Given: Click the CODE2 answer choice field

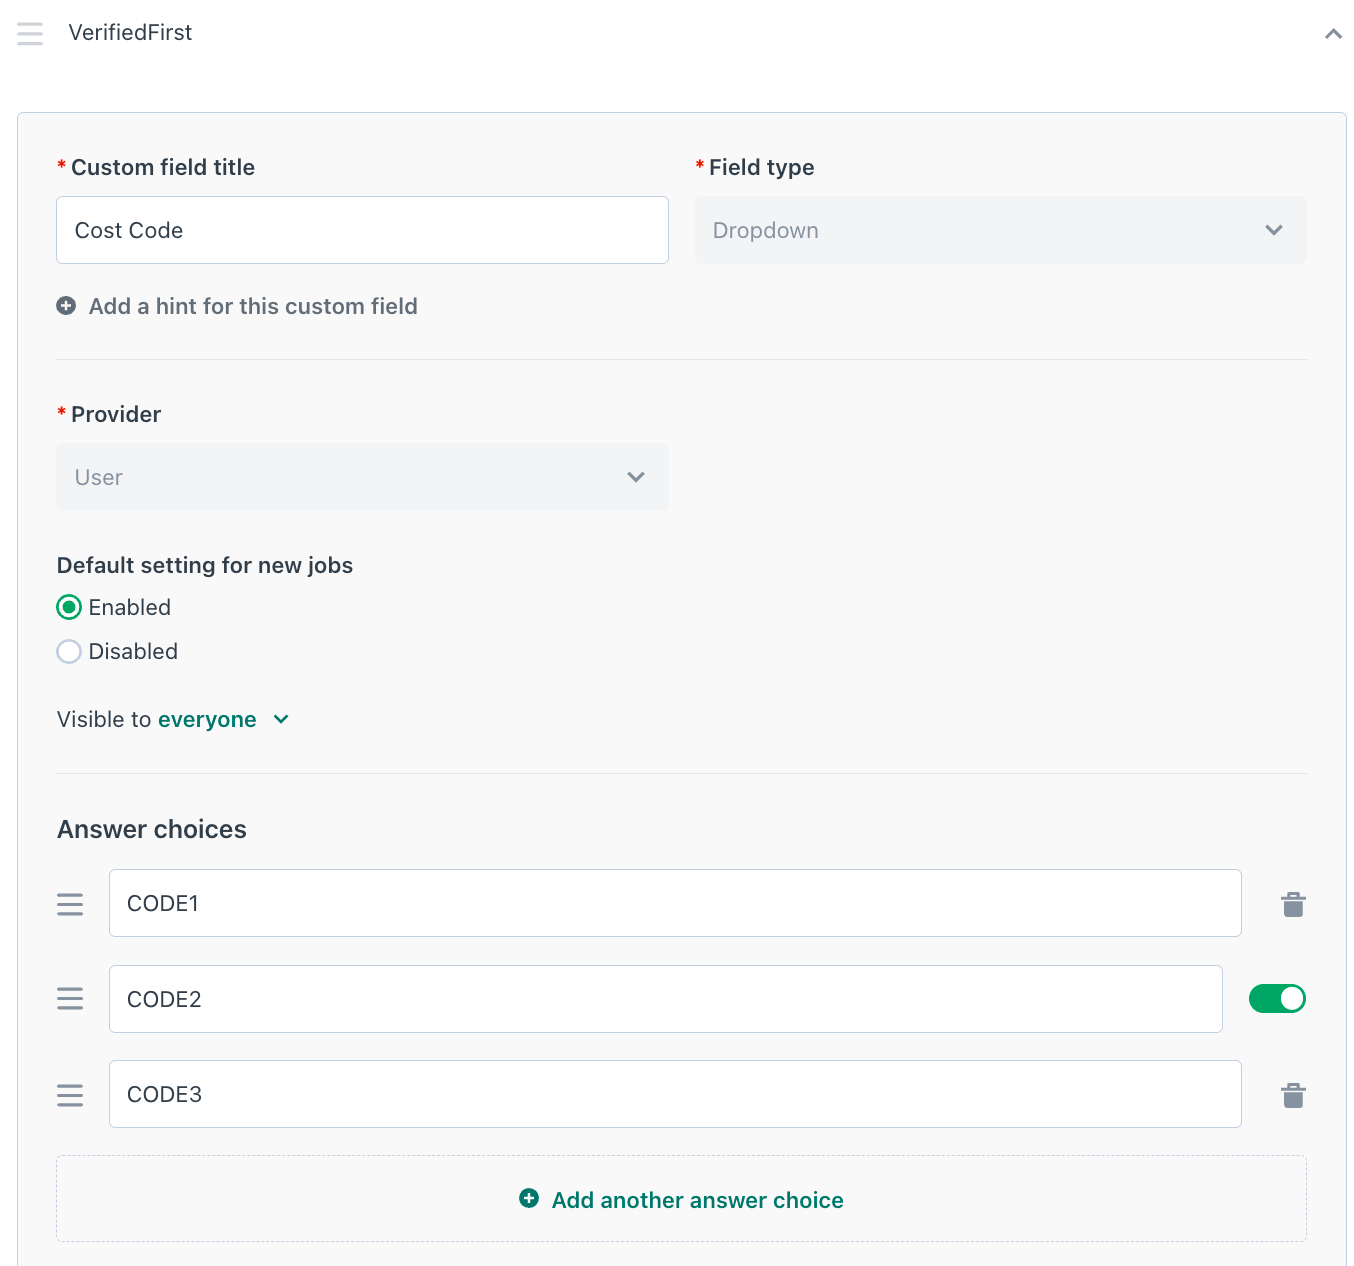Looking at the screenshot, I should click(x=665, y=999).
